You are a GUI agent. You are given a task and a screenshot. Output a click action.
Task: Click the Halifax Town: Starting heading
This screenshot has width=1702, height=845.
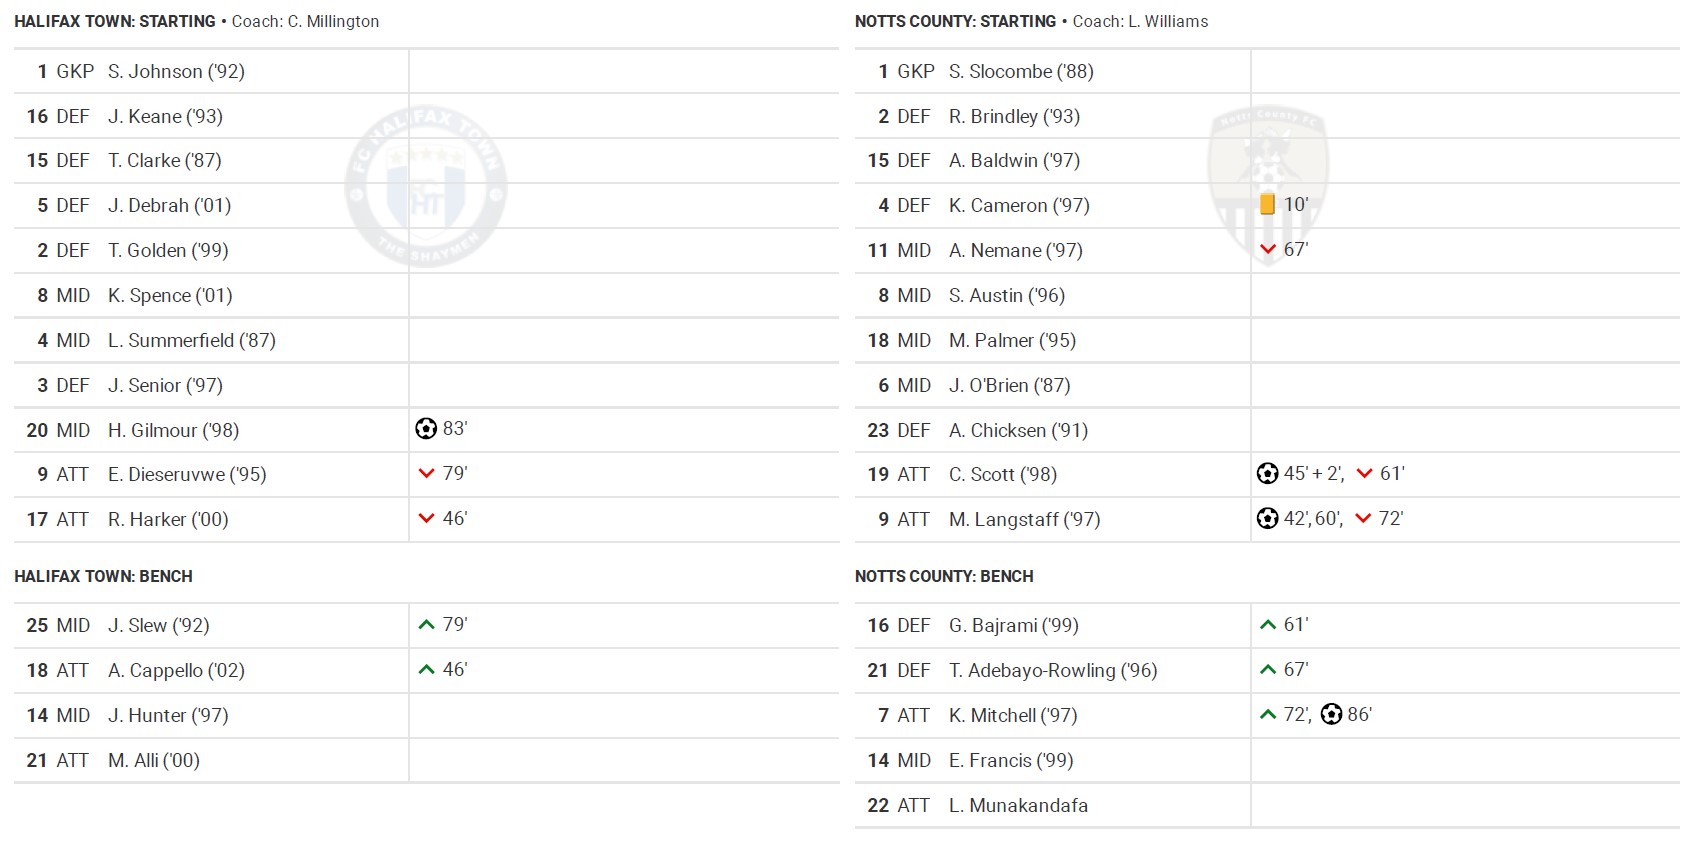(115, 22)
